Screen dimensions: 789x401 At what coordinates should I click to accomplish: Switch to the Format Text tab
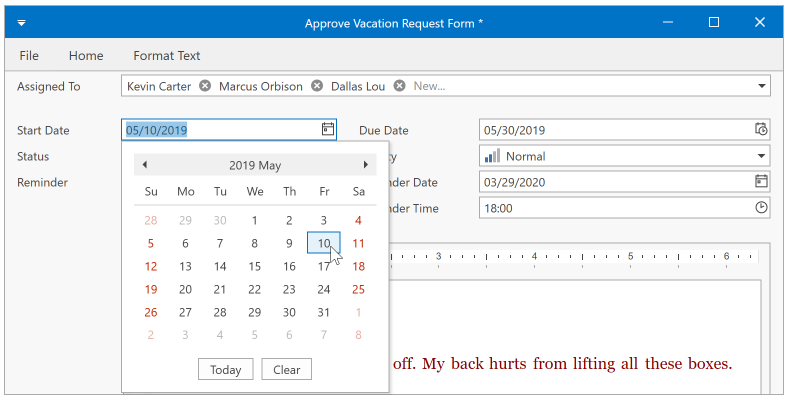(x=167, y=55)
